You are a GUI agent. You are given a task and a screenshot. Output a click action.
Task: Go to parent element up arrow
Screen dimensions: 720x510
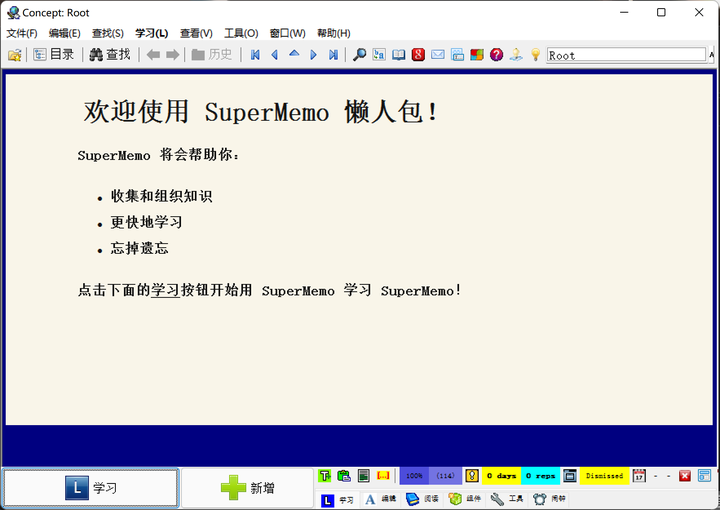click(x=294, y=54)
